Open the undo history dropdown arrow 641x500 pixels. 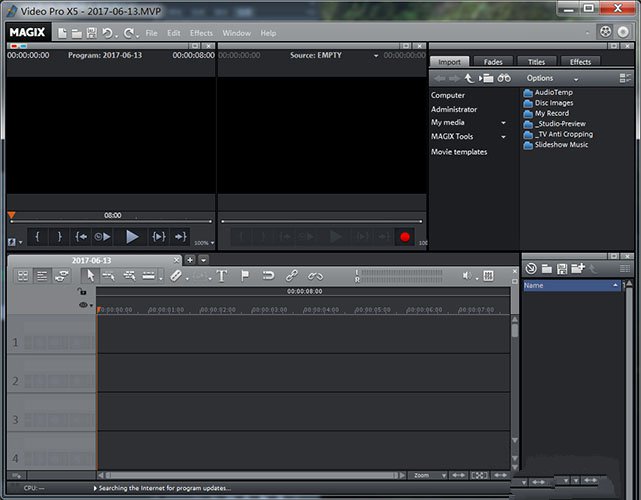pos(117,36)
